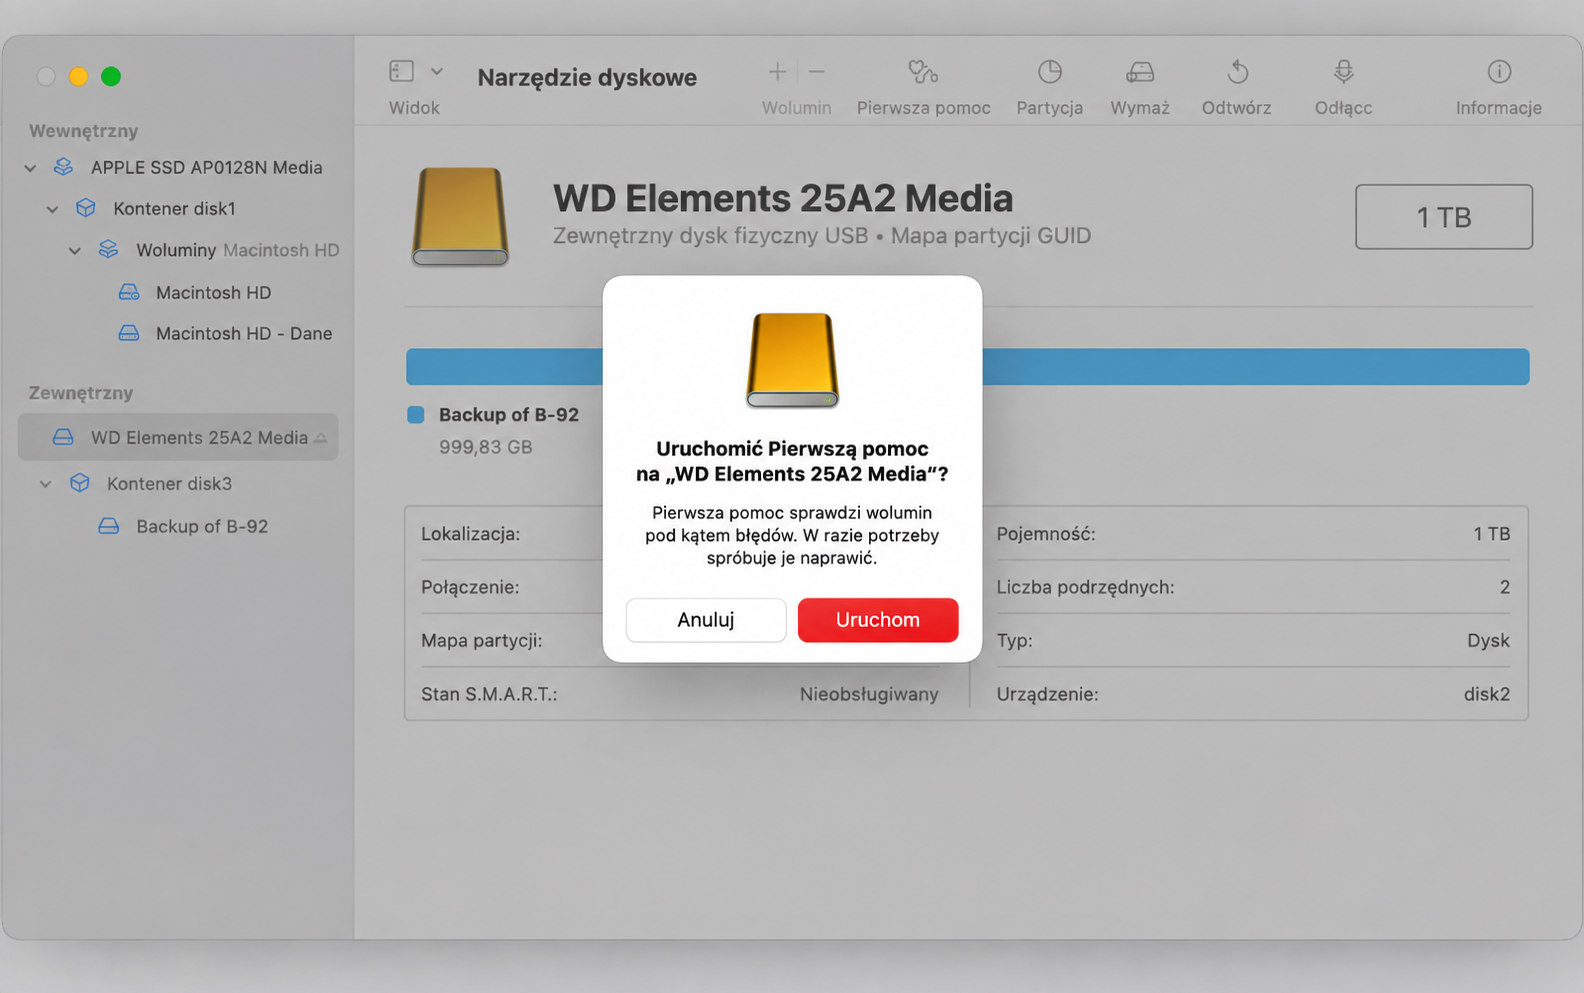The width and height of the screenshot is (1584, 993).
Task: Click the "999,83 GB" size text
Action: (486, 447)
